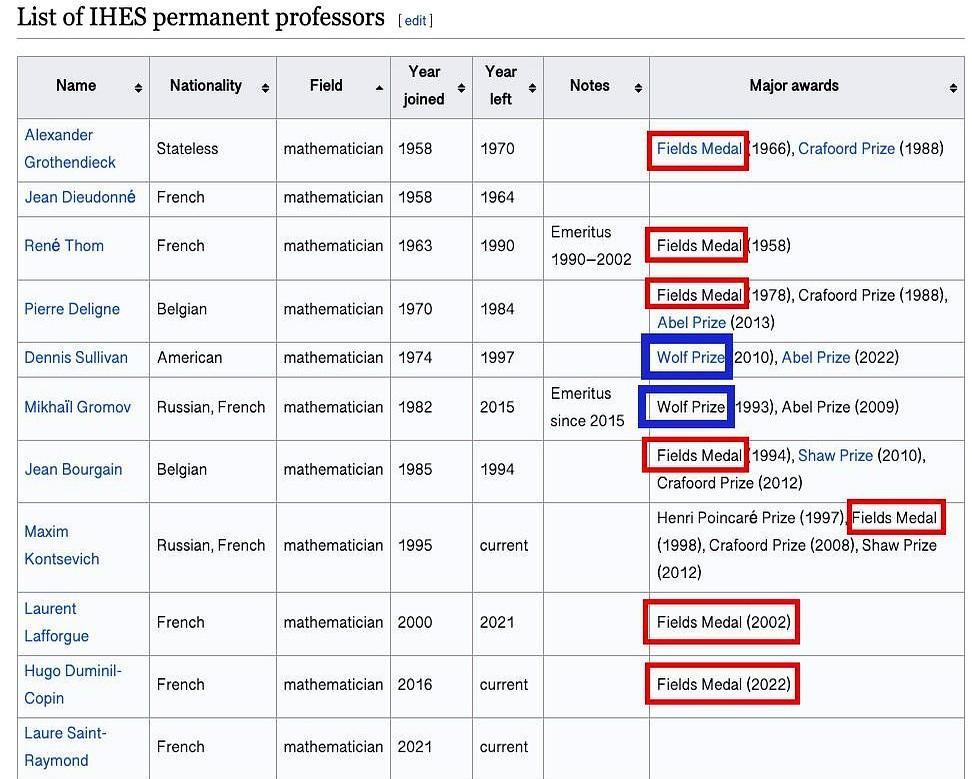Open Mikhaïl Gromov article link

77,407
